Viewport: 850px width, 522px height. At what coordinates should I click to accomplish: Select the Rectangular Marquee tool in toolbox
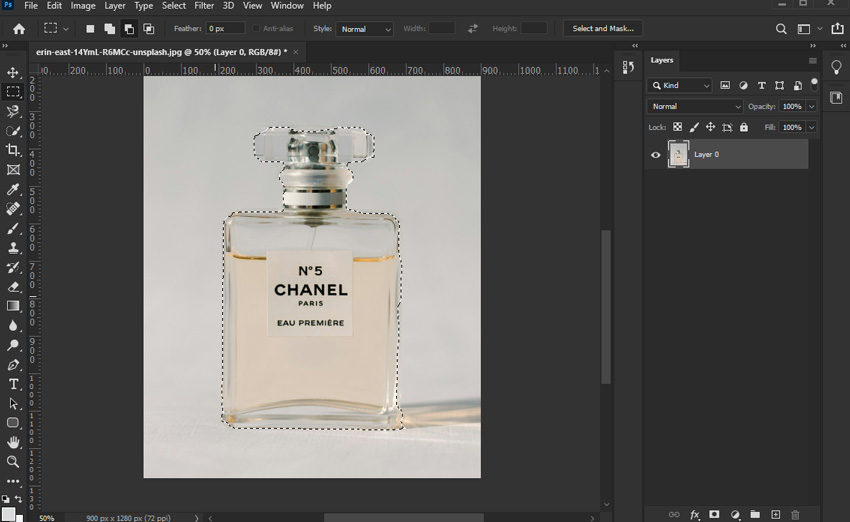13,92
